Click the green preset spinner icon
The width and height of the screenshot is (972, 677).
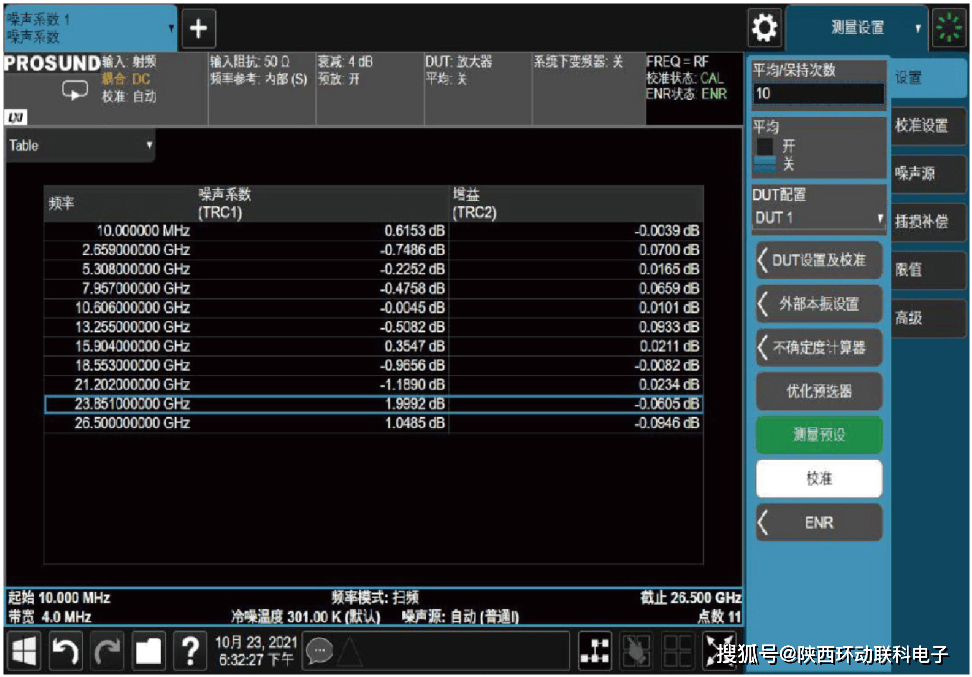click(x=948, y=28)
